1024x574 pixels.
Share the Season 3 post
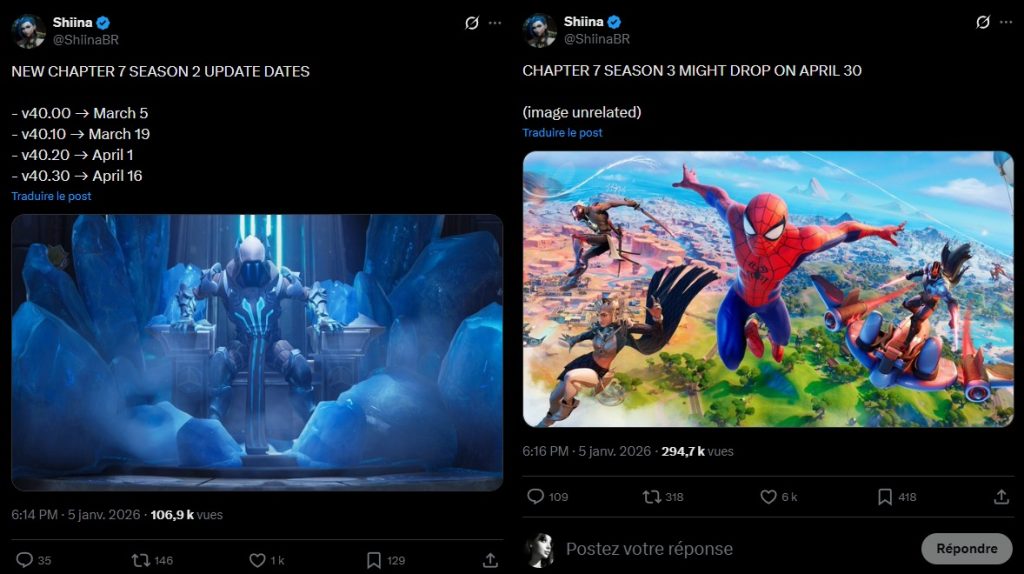1001,496
